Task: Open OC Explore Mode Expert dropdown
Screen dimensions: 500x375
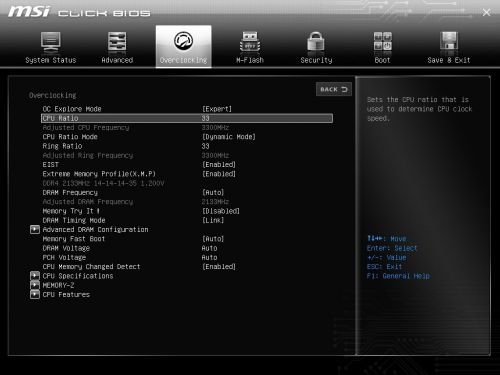Action: pos(217,109)
